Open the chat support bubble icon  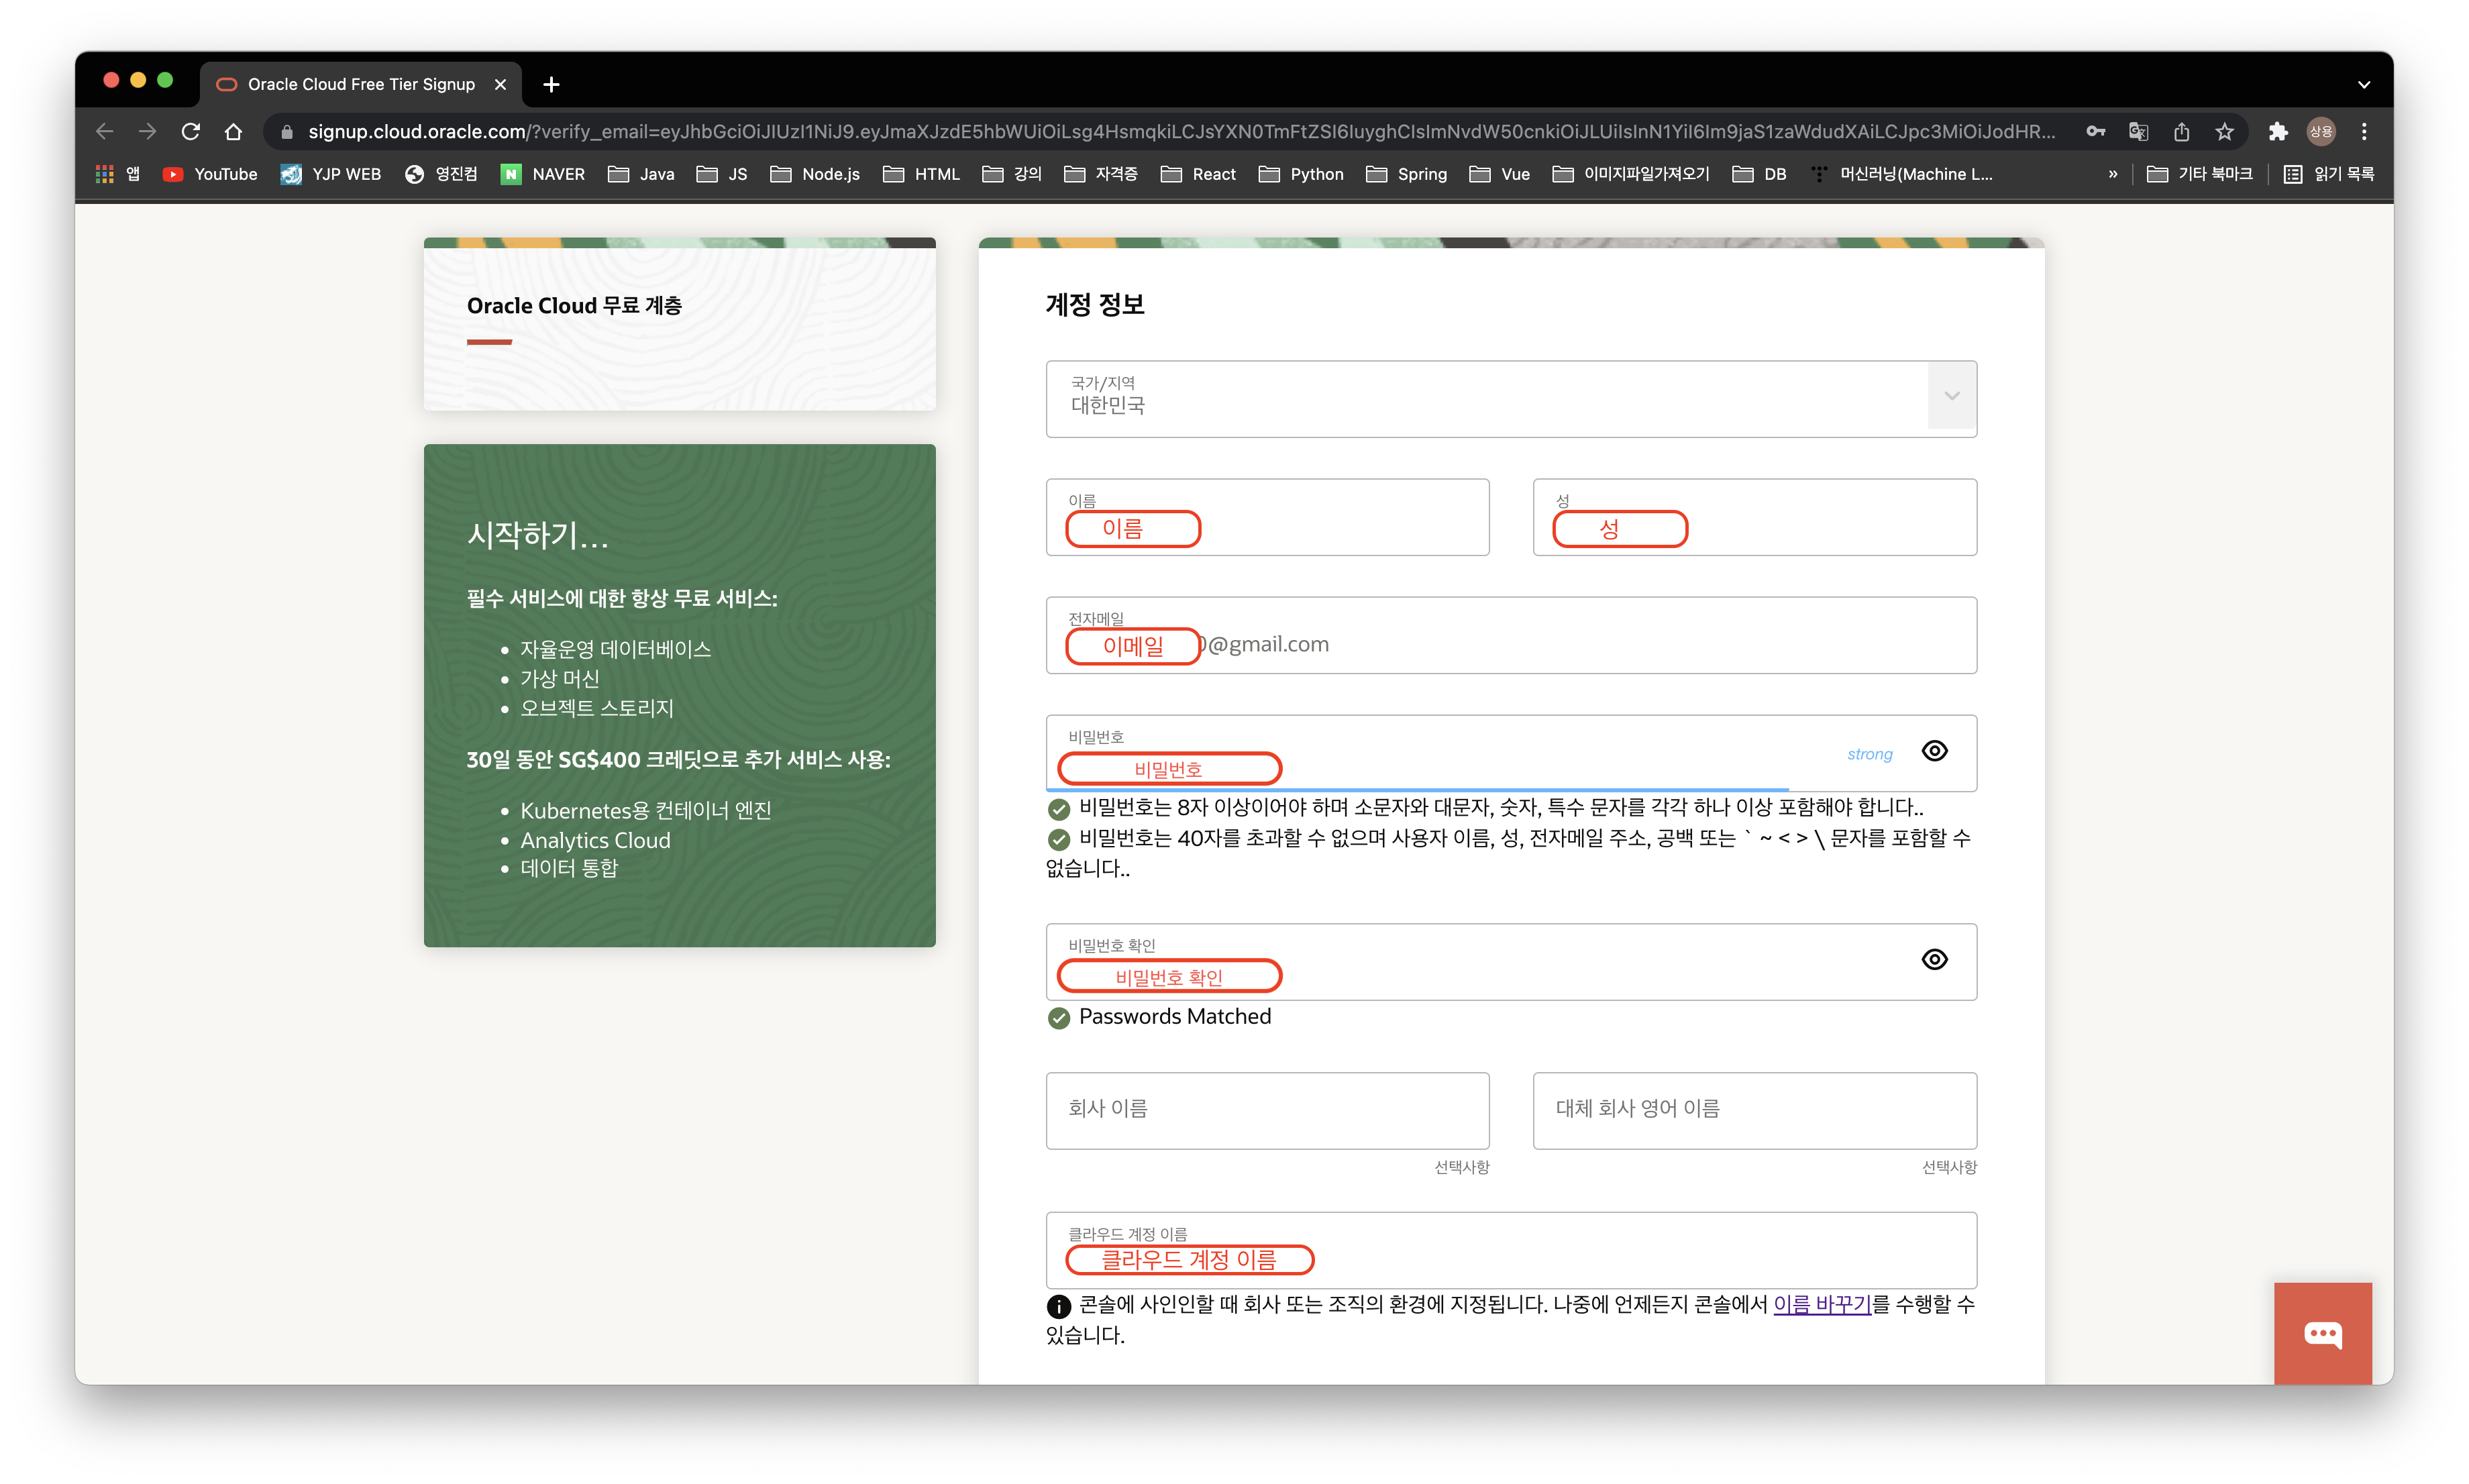click(2322, 1333)
